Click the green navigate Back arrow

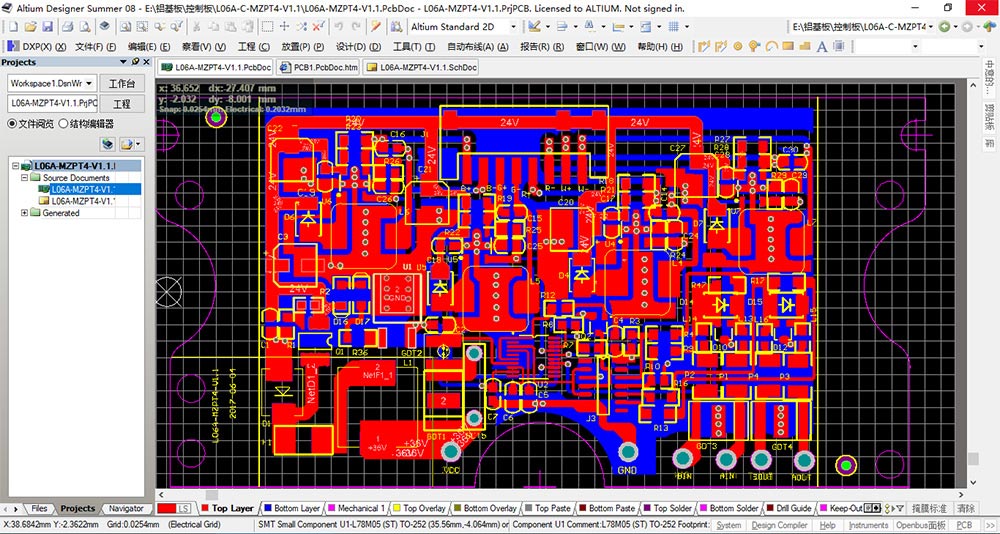944,27
